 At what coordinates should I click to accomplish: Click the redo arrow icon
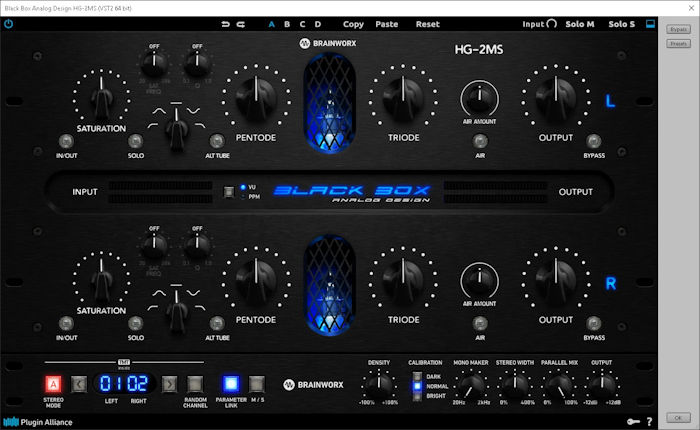[x=241, y=24]
